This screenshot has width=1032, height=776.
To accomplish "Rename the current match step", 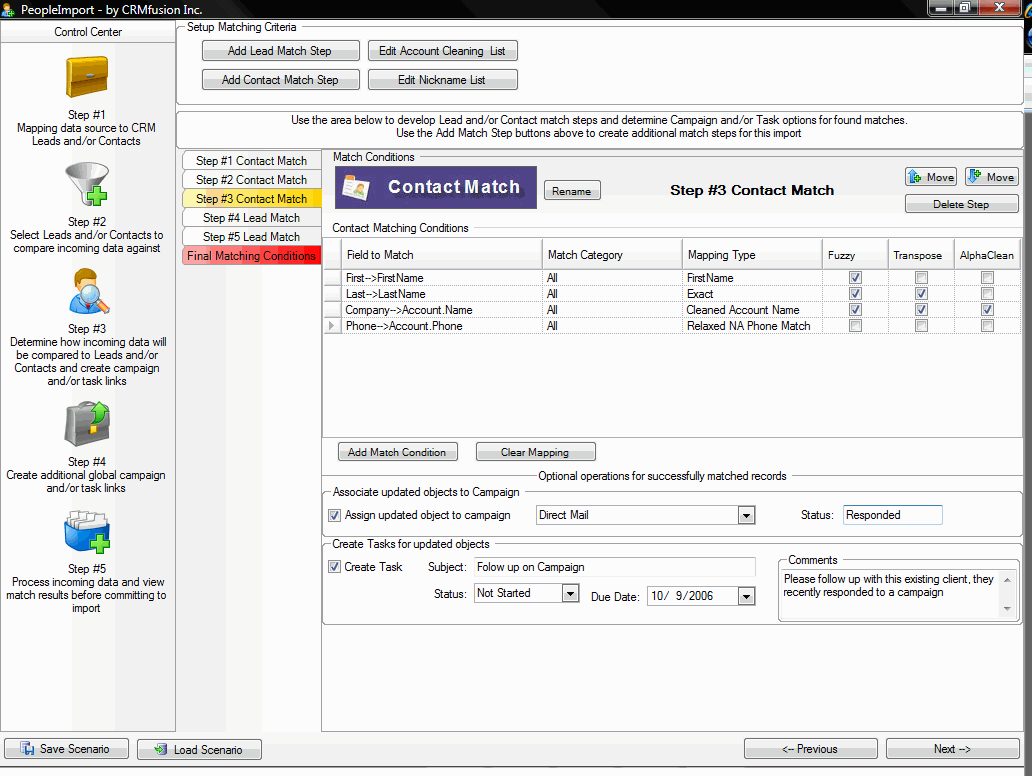I will (x=572, y=191).
